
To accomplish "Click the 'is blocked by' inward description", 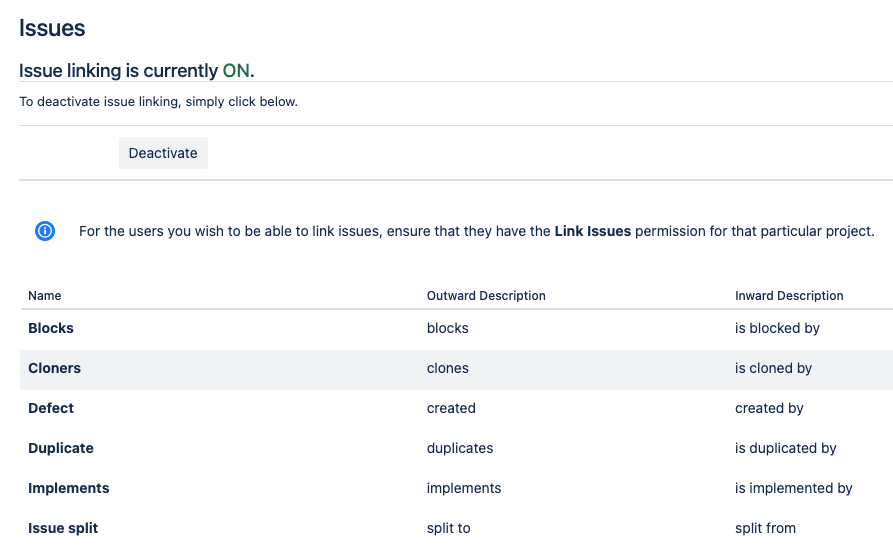I will [777, 328].
